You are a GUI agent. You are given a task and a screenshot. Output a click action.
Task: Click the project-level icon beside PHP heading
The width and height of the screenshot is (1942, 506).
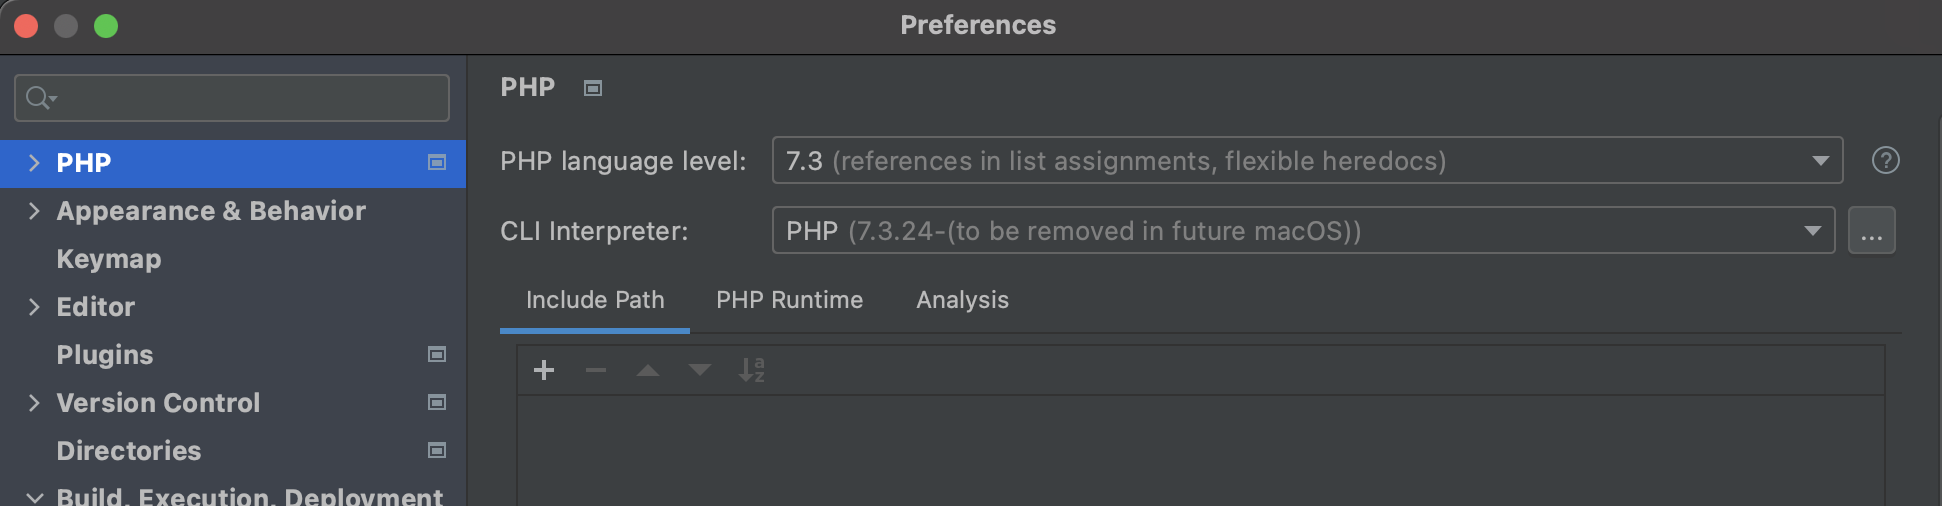593,89
